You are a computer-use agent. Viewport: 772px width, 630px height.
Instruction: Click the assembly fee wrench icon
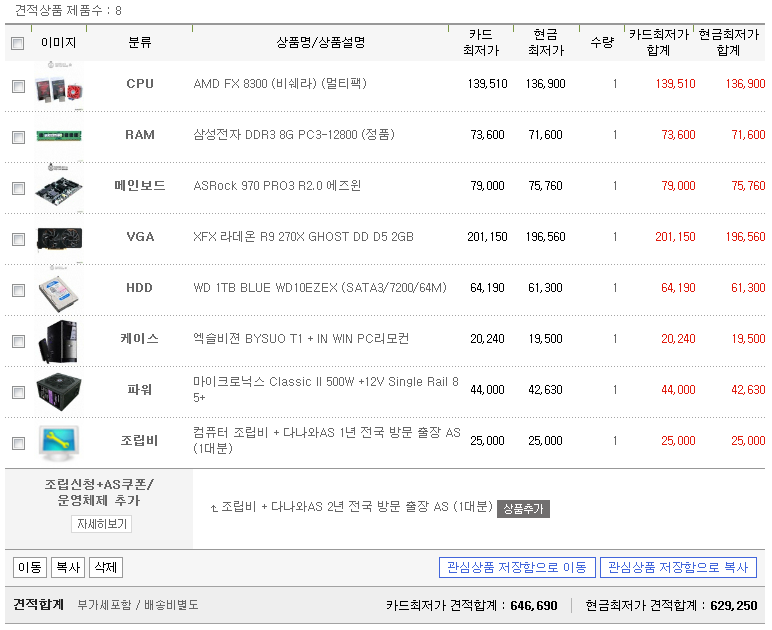tap(58, 441)
